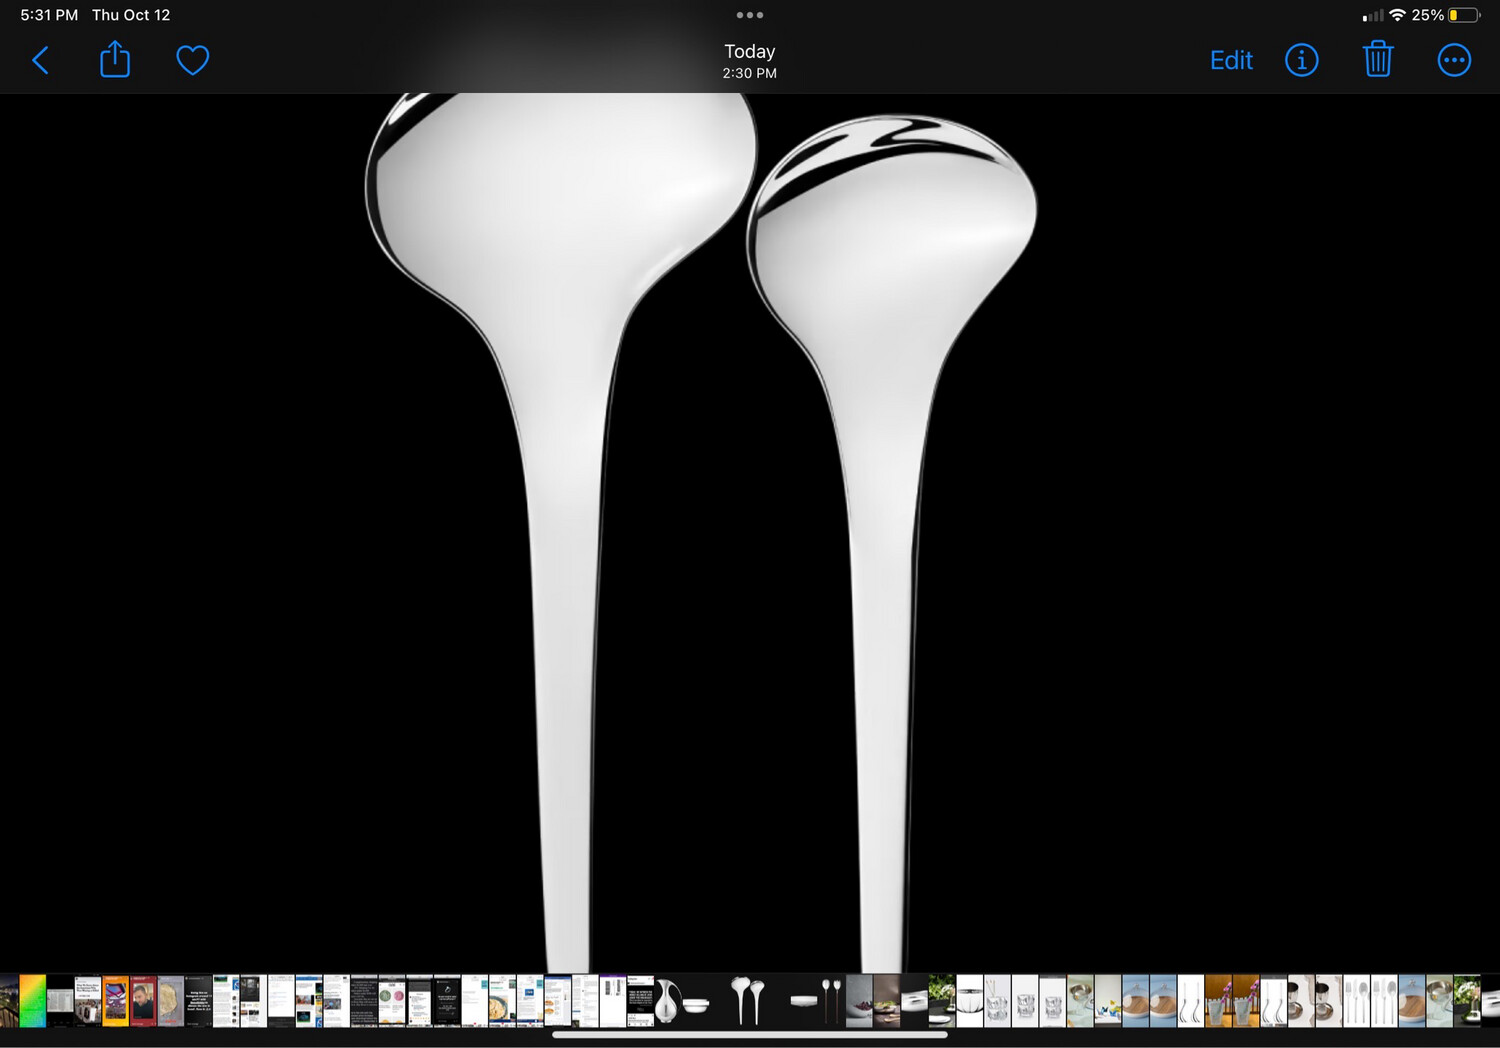Open the share sheet icon
Viewport: 1500px width, 1048px height.
point(115,59)
